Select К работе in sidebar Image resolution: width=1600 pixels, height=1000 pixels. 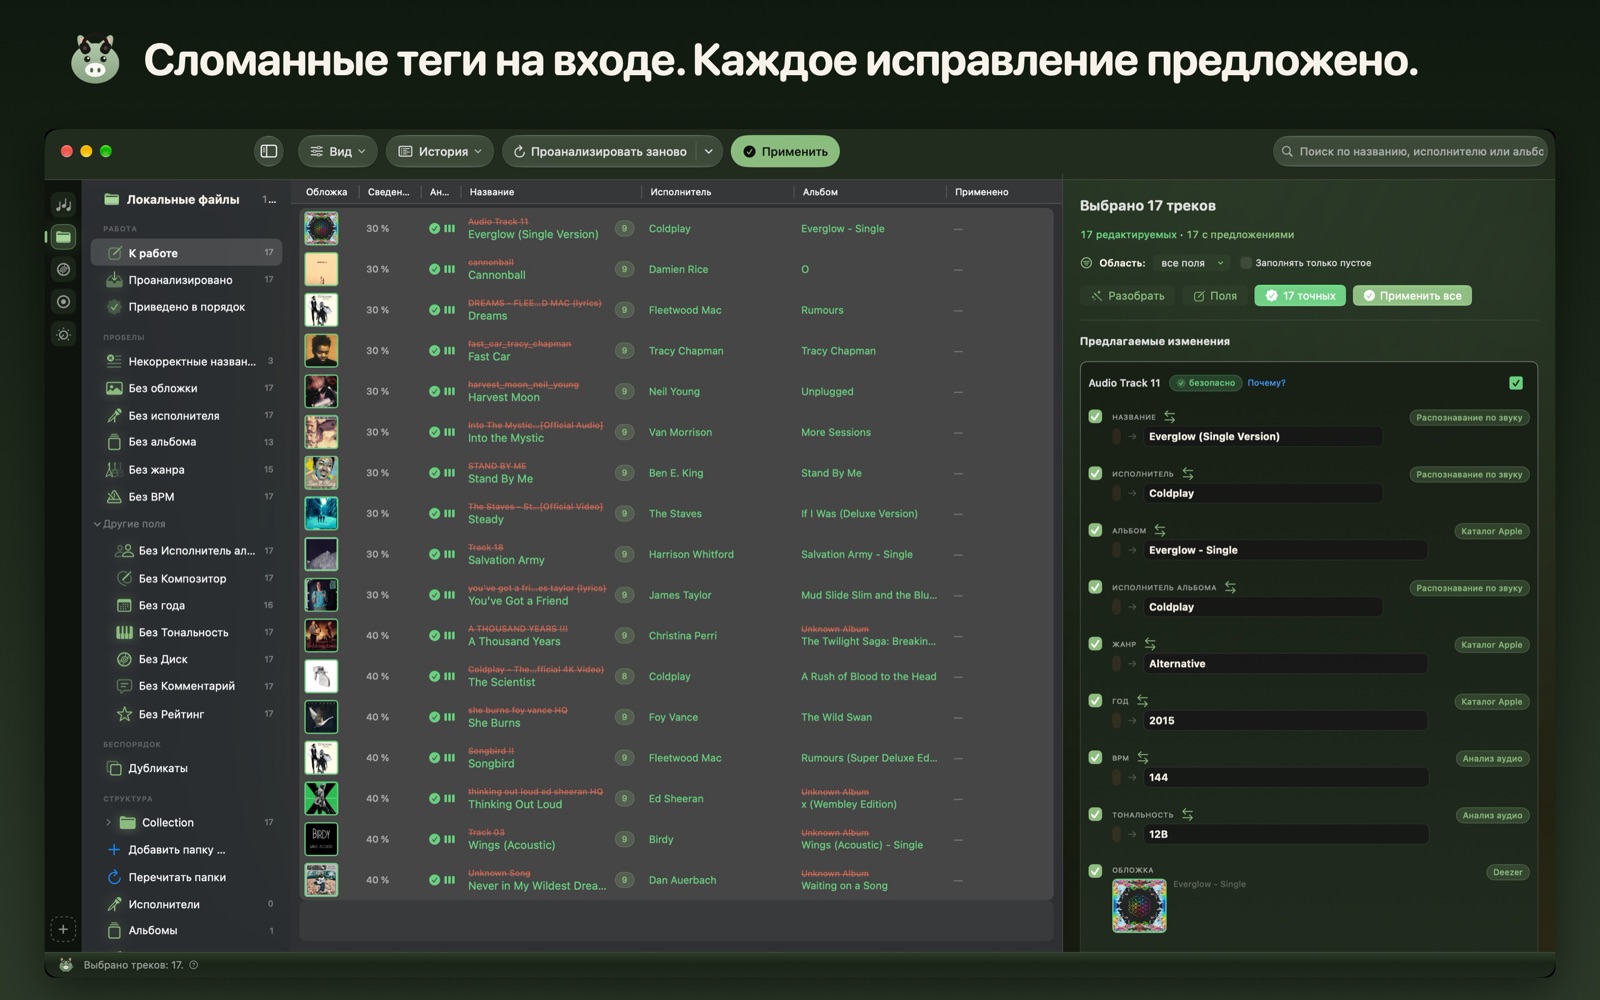(x=186, y=253)
